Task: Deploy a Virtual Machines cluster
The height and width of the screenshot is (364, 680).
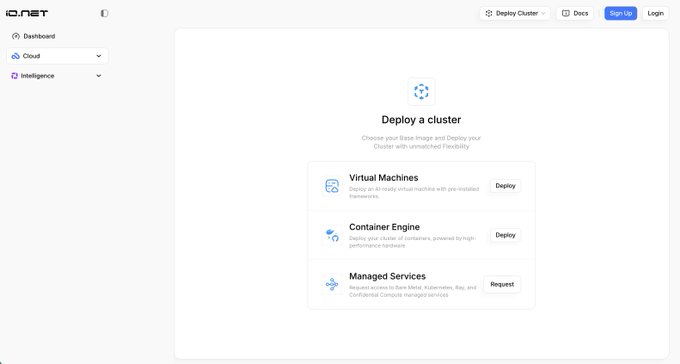Action: click(505, 186)
